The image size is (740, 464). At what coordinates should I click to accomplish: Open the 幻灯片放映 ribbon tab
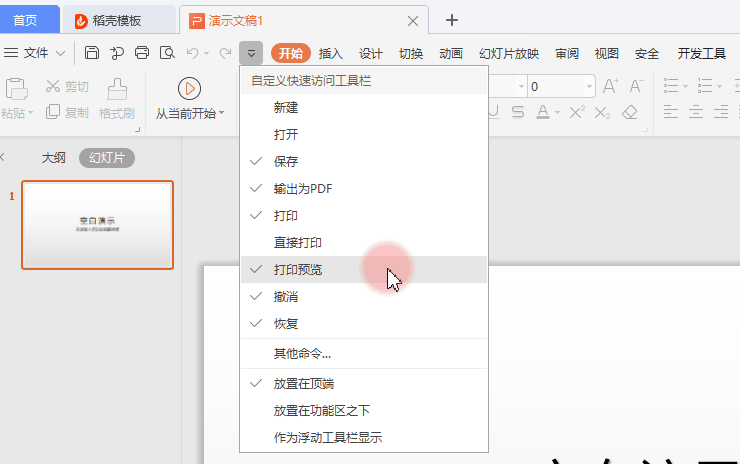(x=509, y=53)
